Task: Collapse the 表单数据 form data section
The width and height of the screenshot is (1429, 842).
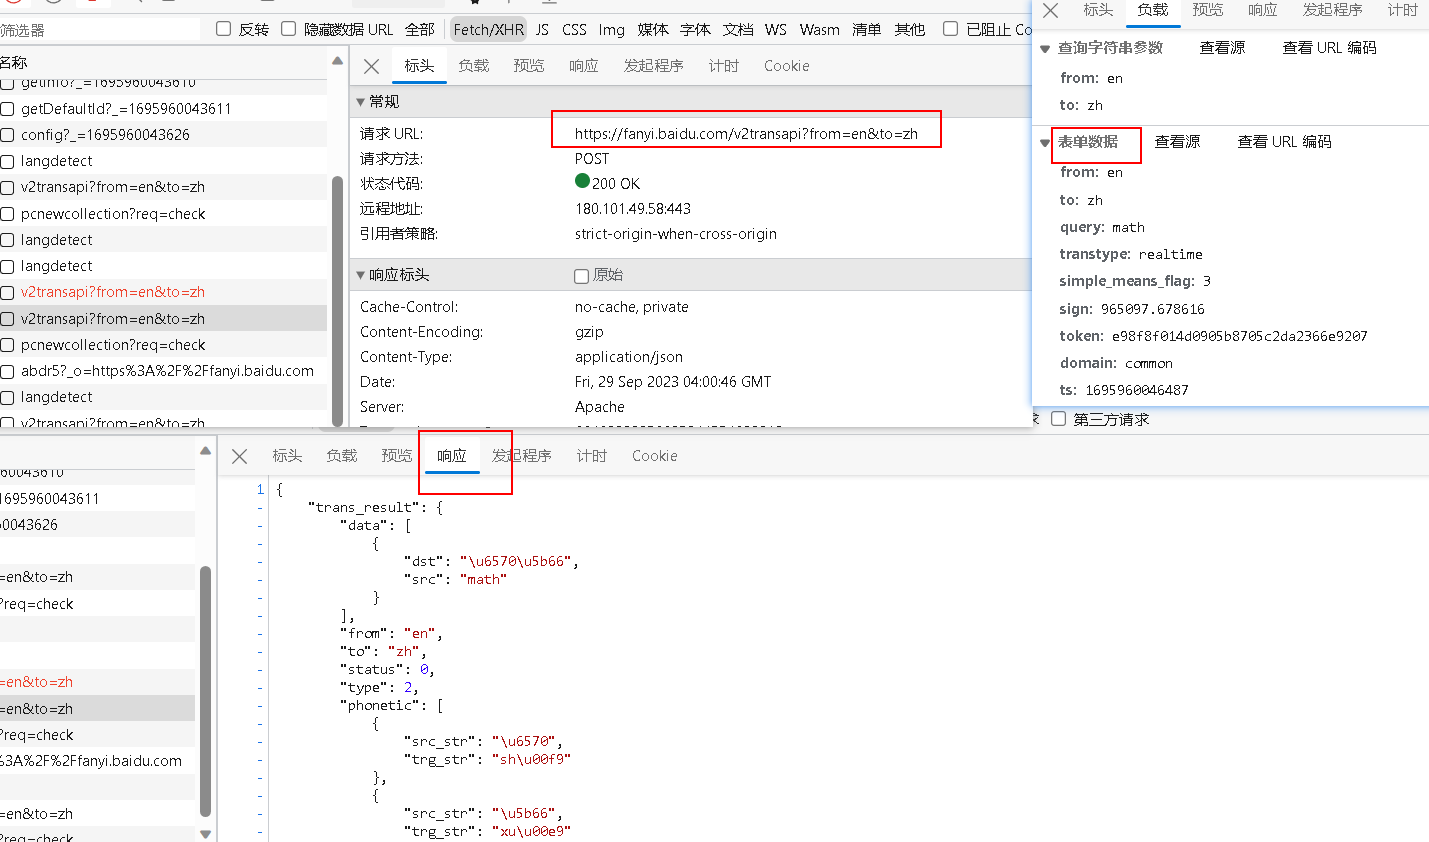Action: click(1045, 142)
